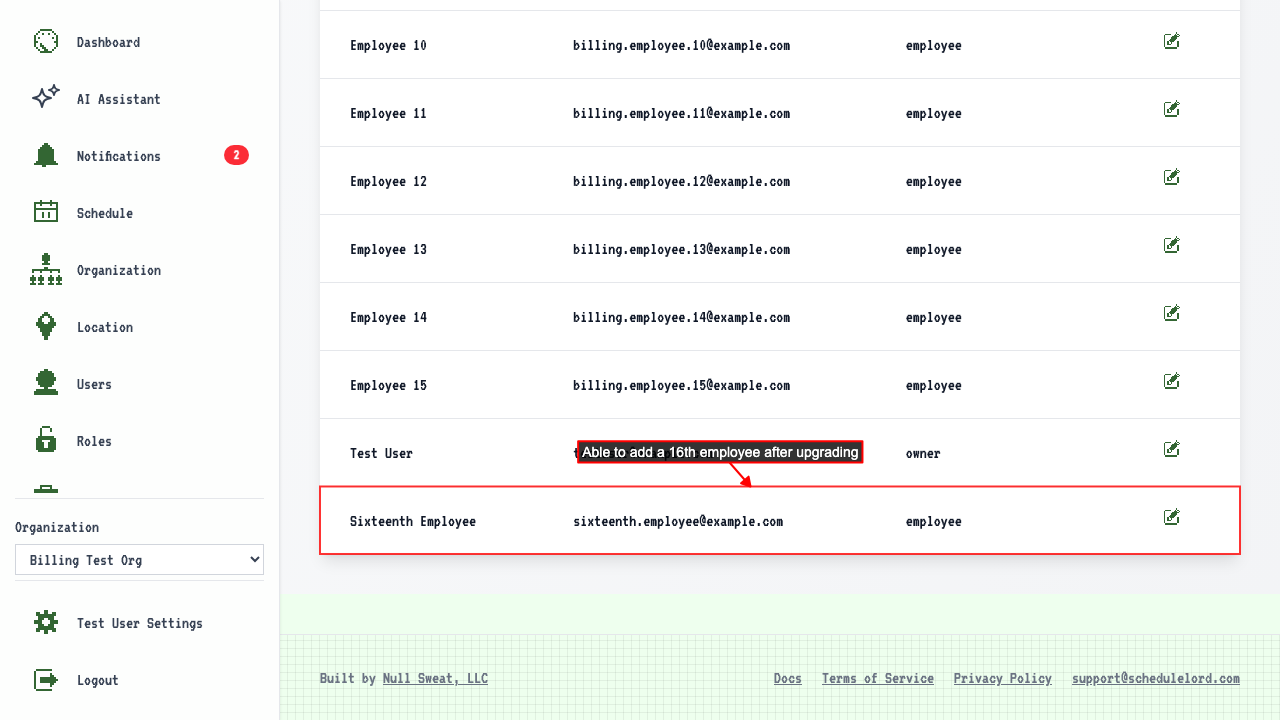Click the AI Assistant sparkle icon

point(46,97)
